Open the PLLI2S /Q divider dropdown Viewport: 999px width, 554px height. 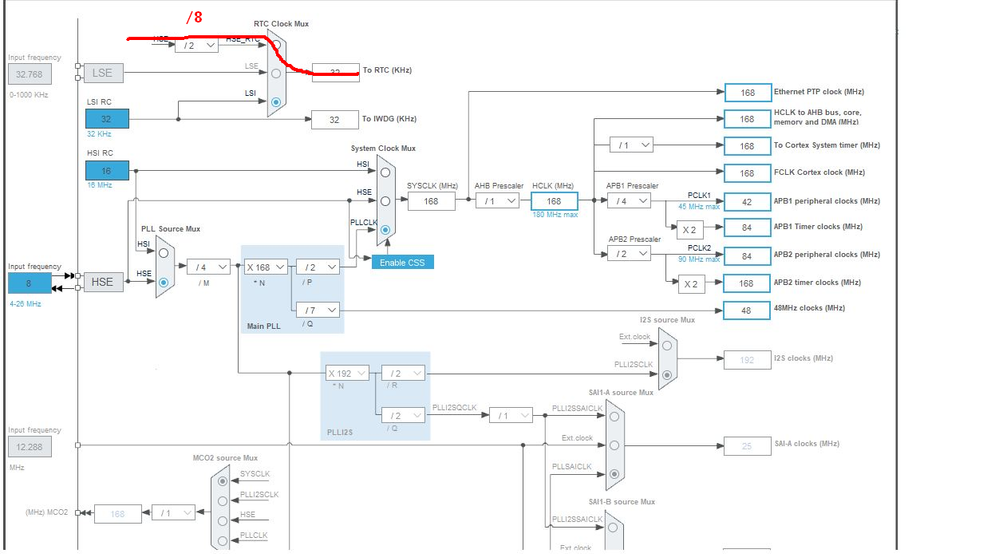[403, 415]
